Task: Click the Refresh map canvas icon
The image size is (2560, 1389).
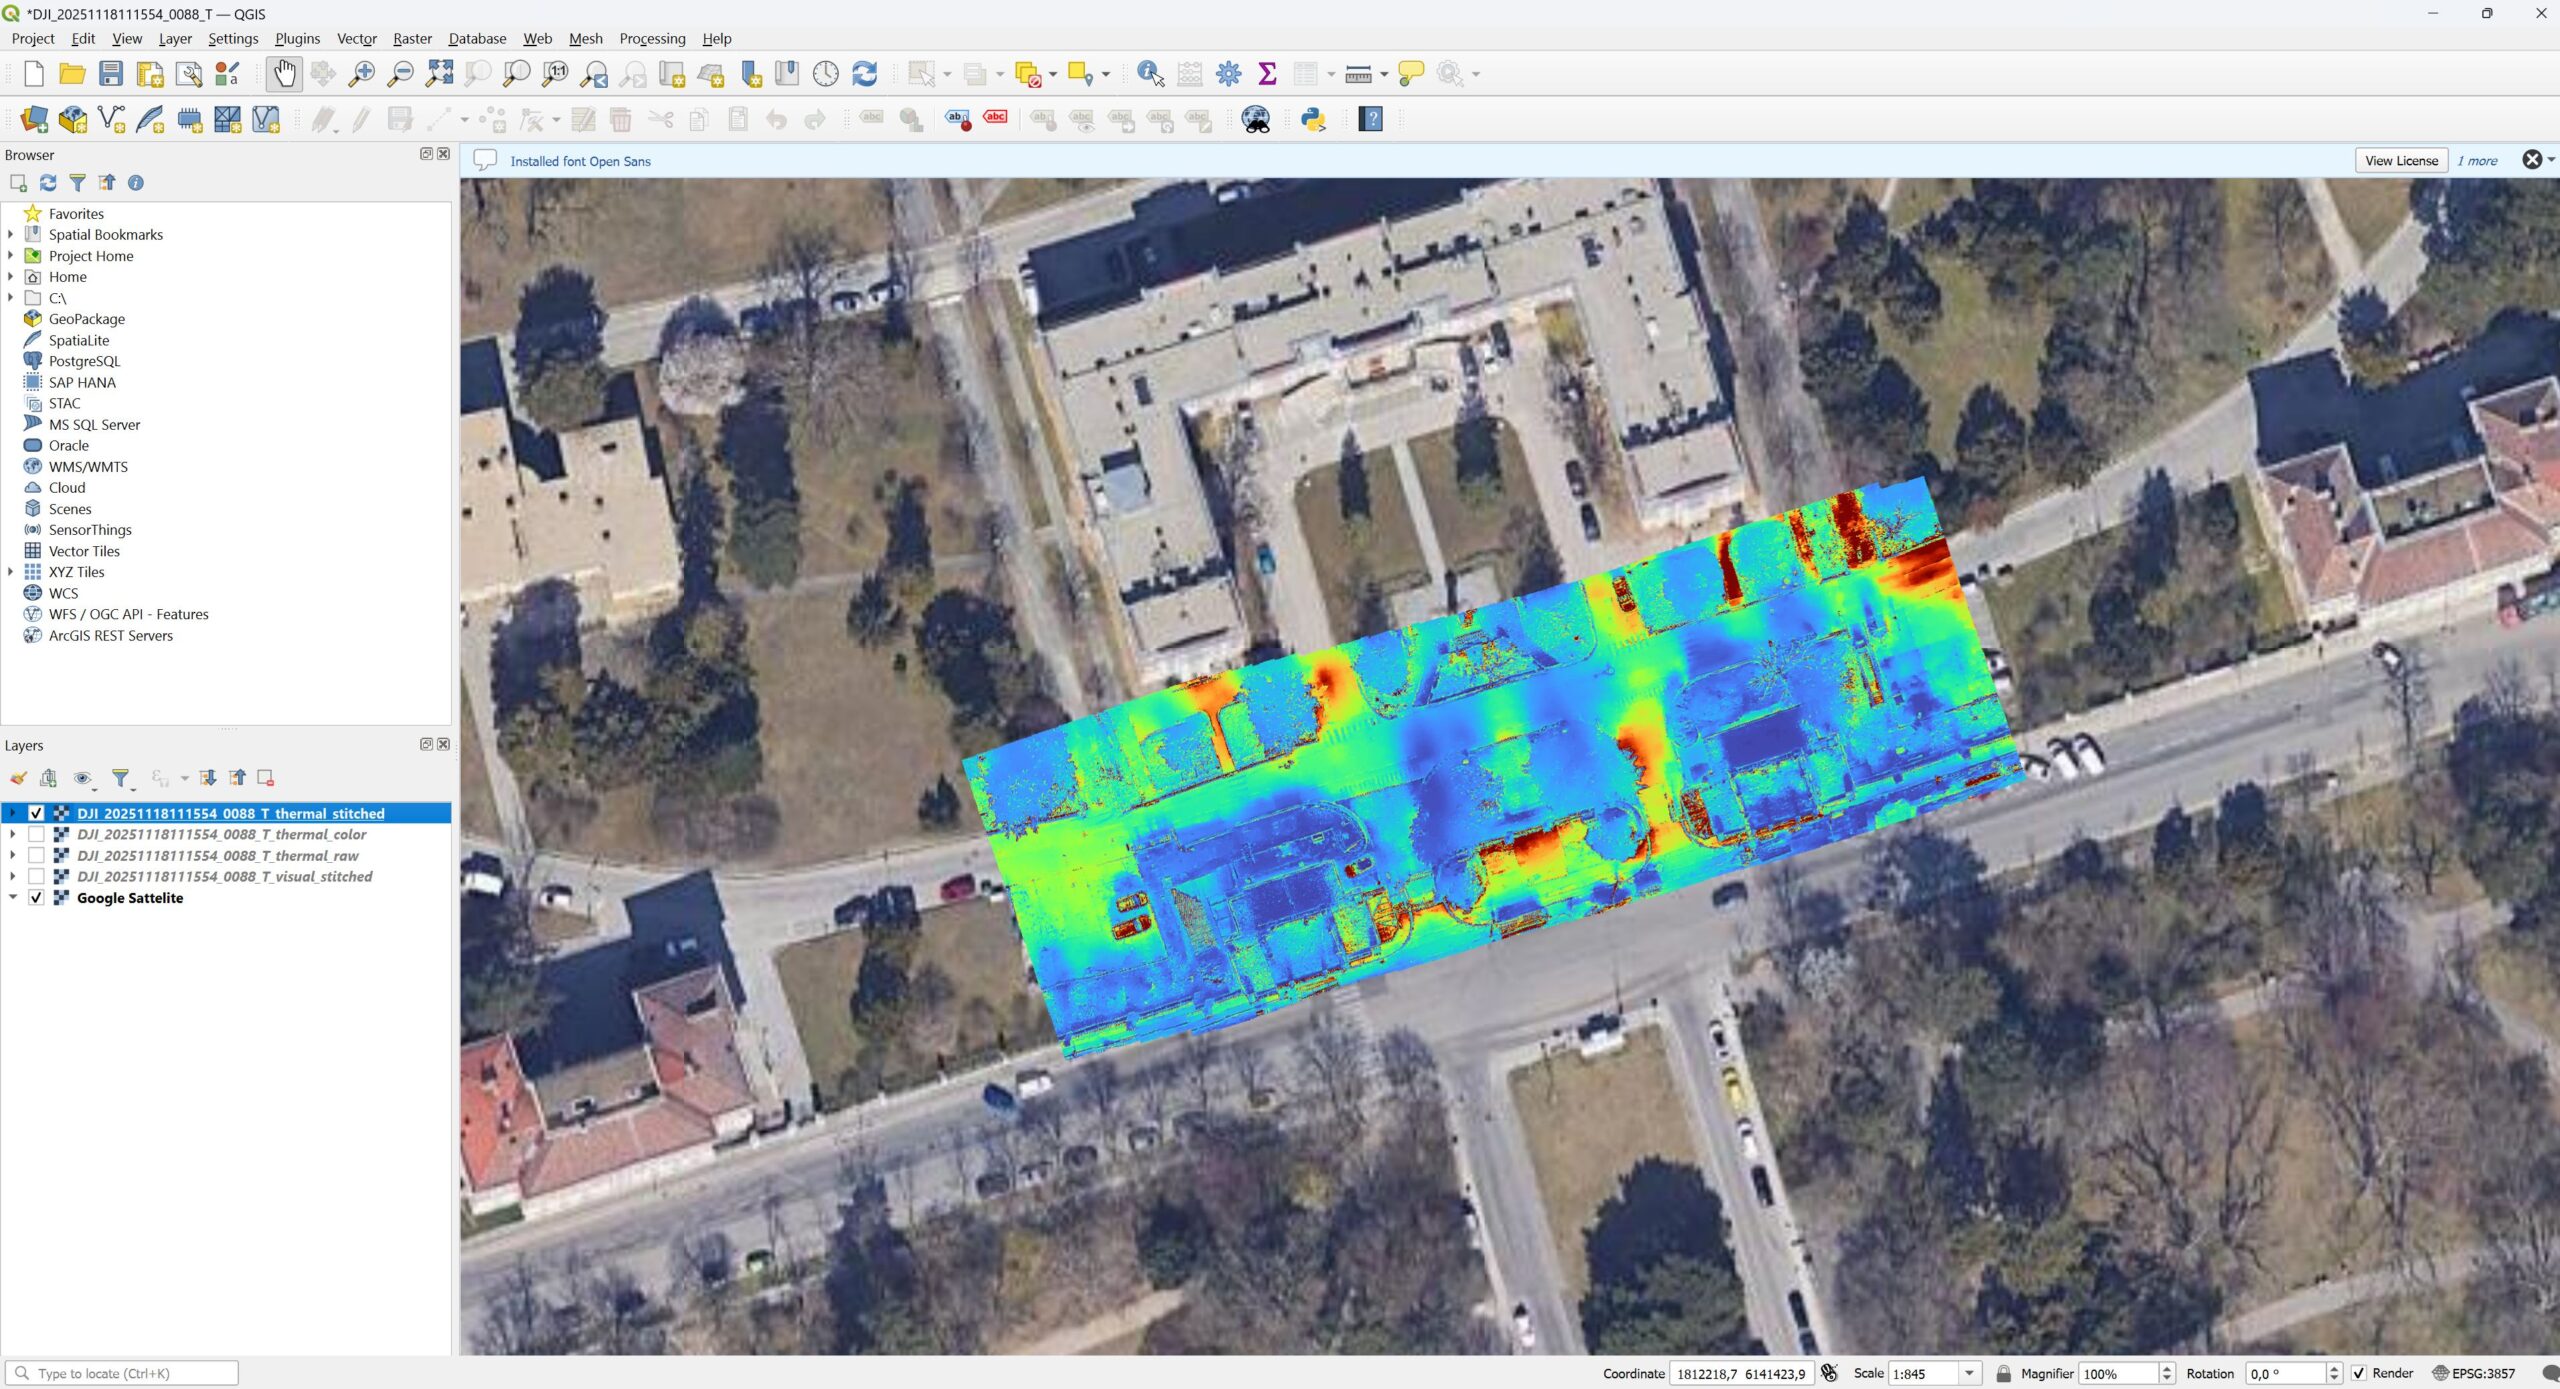Action: coord(864,74)
